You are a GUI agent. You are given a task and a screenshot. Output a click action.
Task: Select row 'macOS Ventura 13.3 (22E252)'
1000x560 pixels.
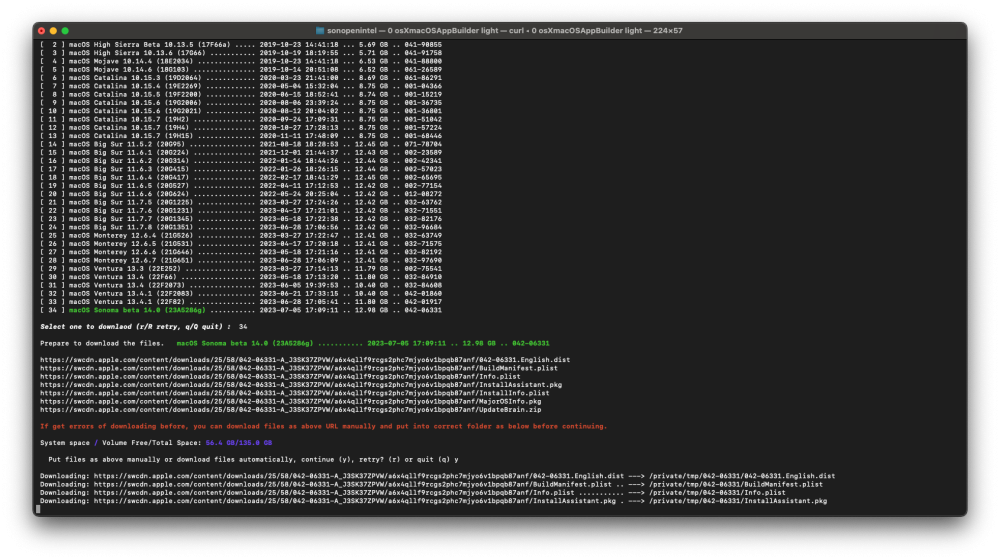(241, 269)
